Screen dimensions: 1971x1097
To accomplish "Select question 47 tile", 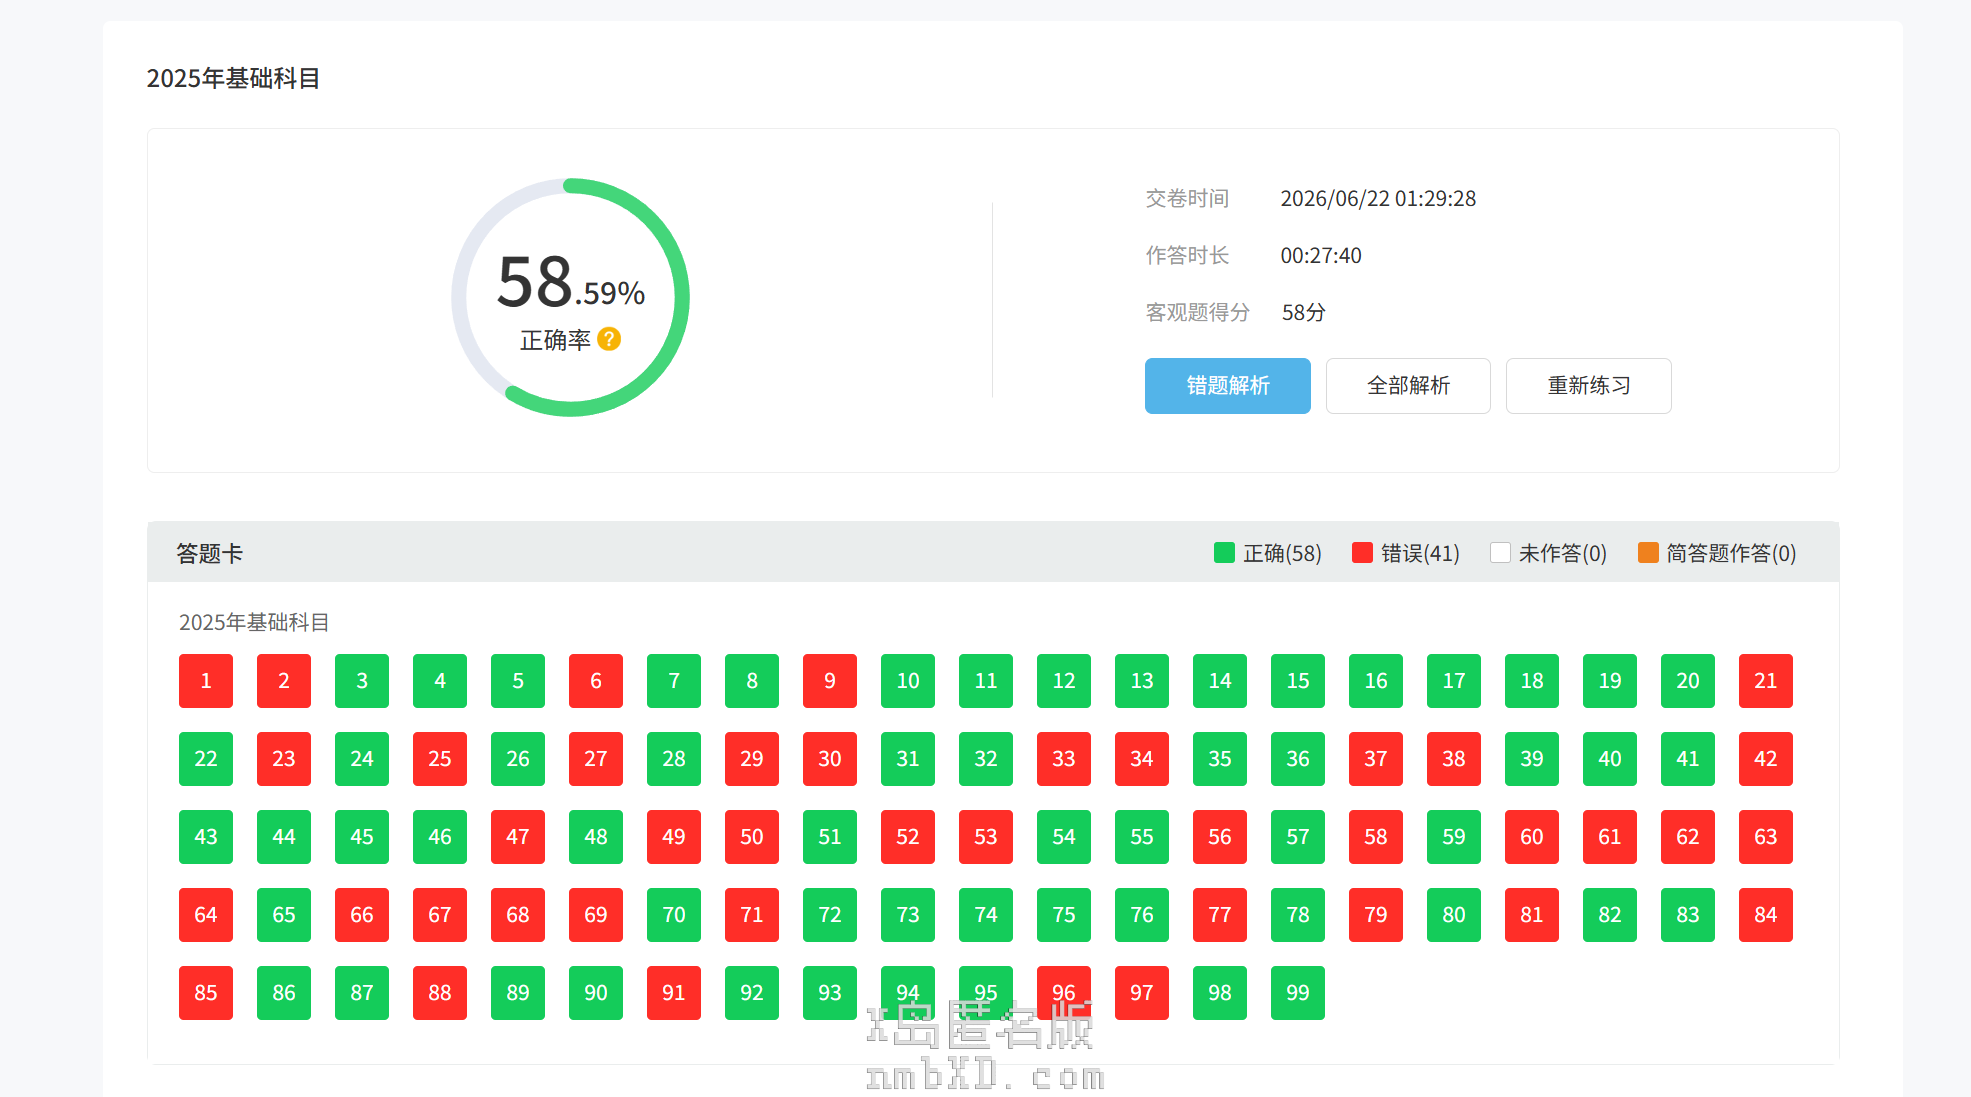I will pyautogui.click(x=518, y=837).
